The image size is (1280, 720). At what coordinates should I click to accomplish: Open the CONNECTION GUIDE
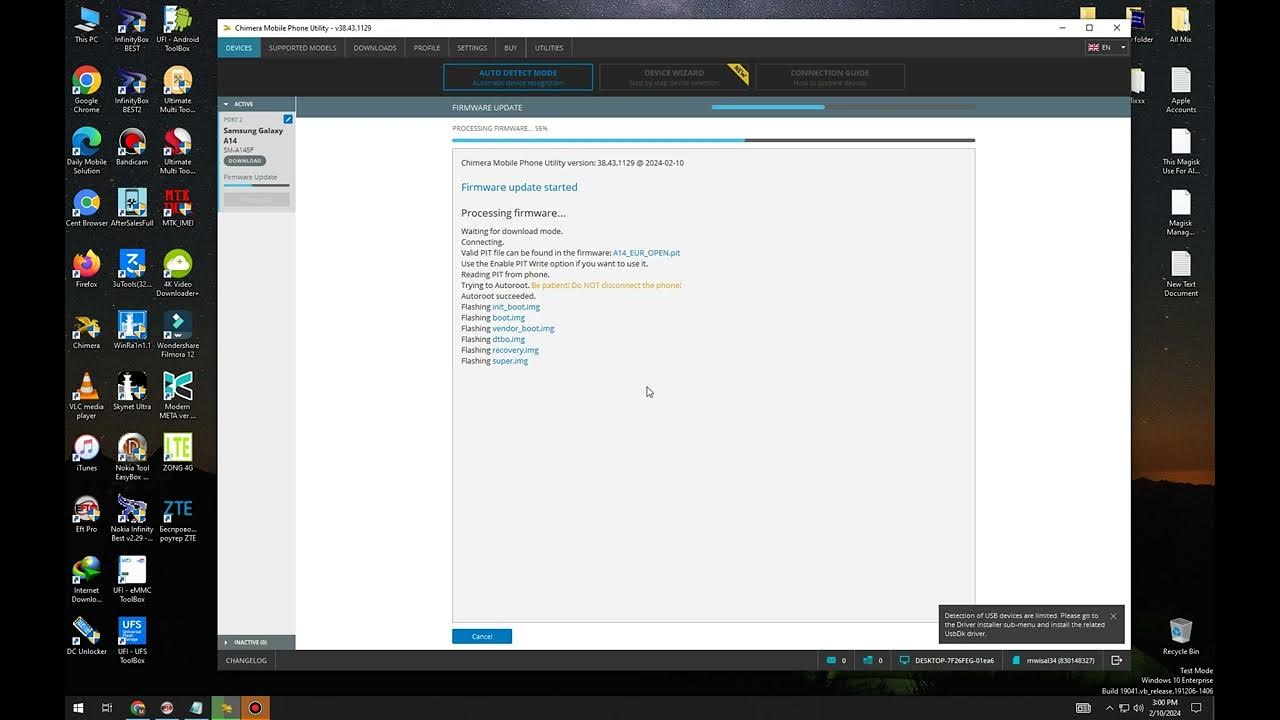pyautogui.click(x=830, y=77)
